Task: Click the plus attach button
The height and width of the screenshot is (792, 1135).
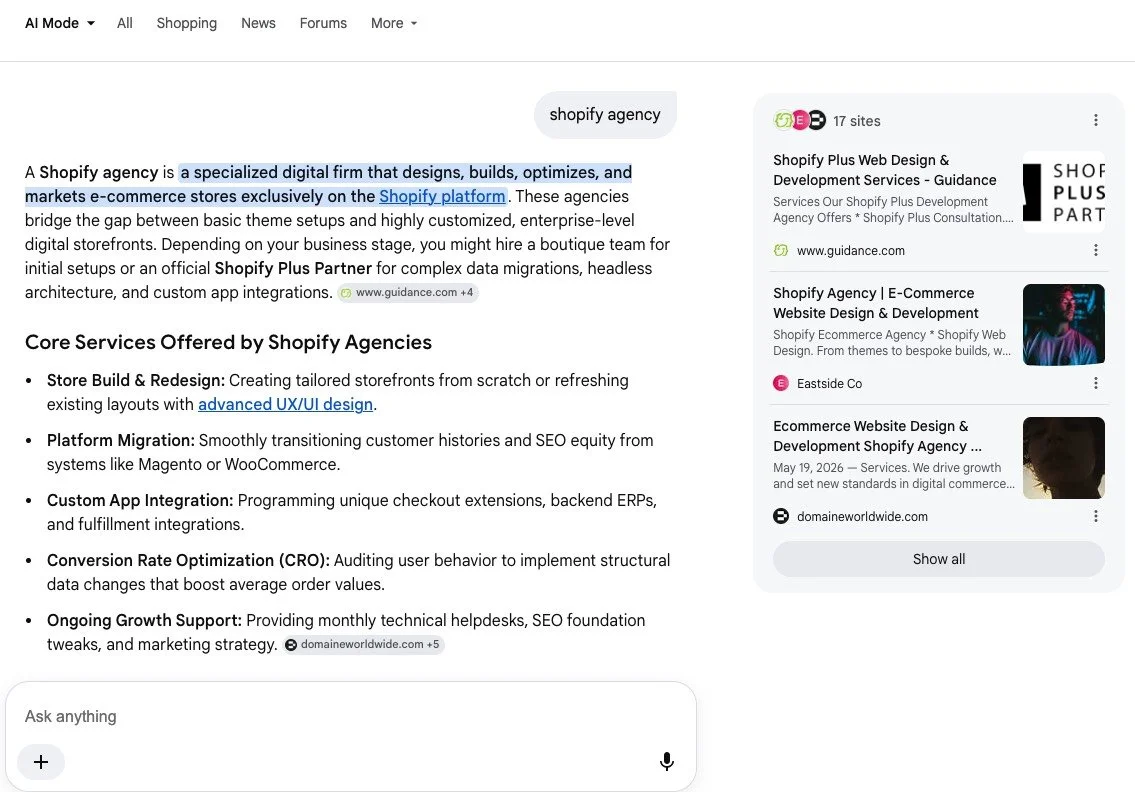Action: [x=41, y=762]
